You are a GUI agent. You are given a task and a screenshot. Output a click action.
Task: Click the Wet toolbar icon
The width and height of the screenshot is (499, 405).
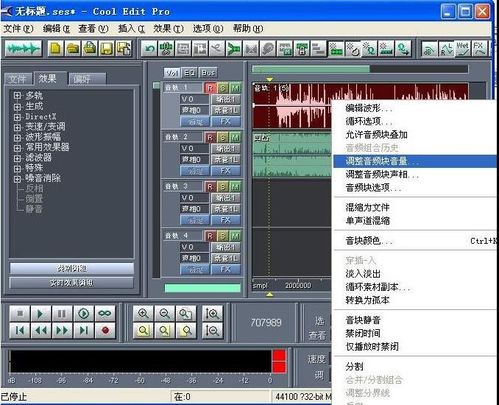463,49
